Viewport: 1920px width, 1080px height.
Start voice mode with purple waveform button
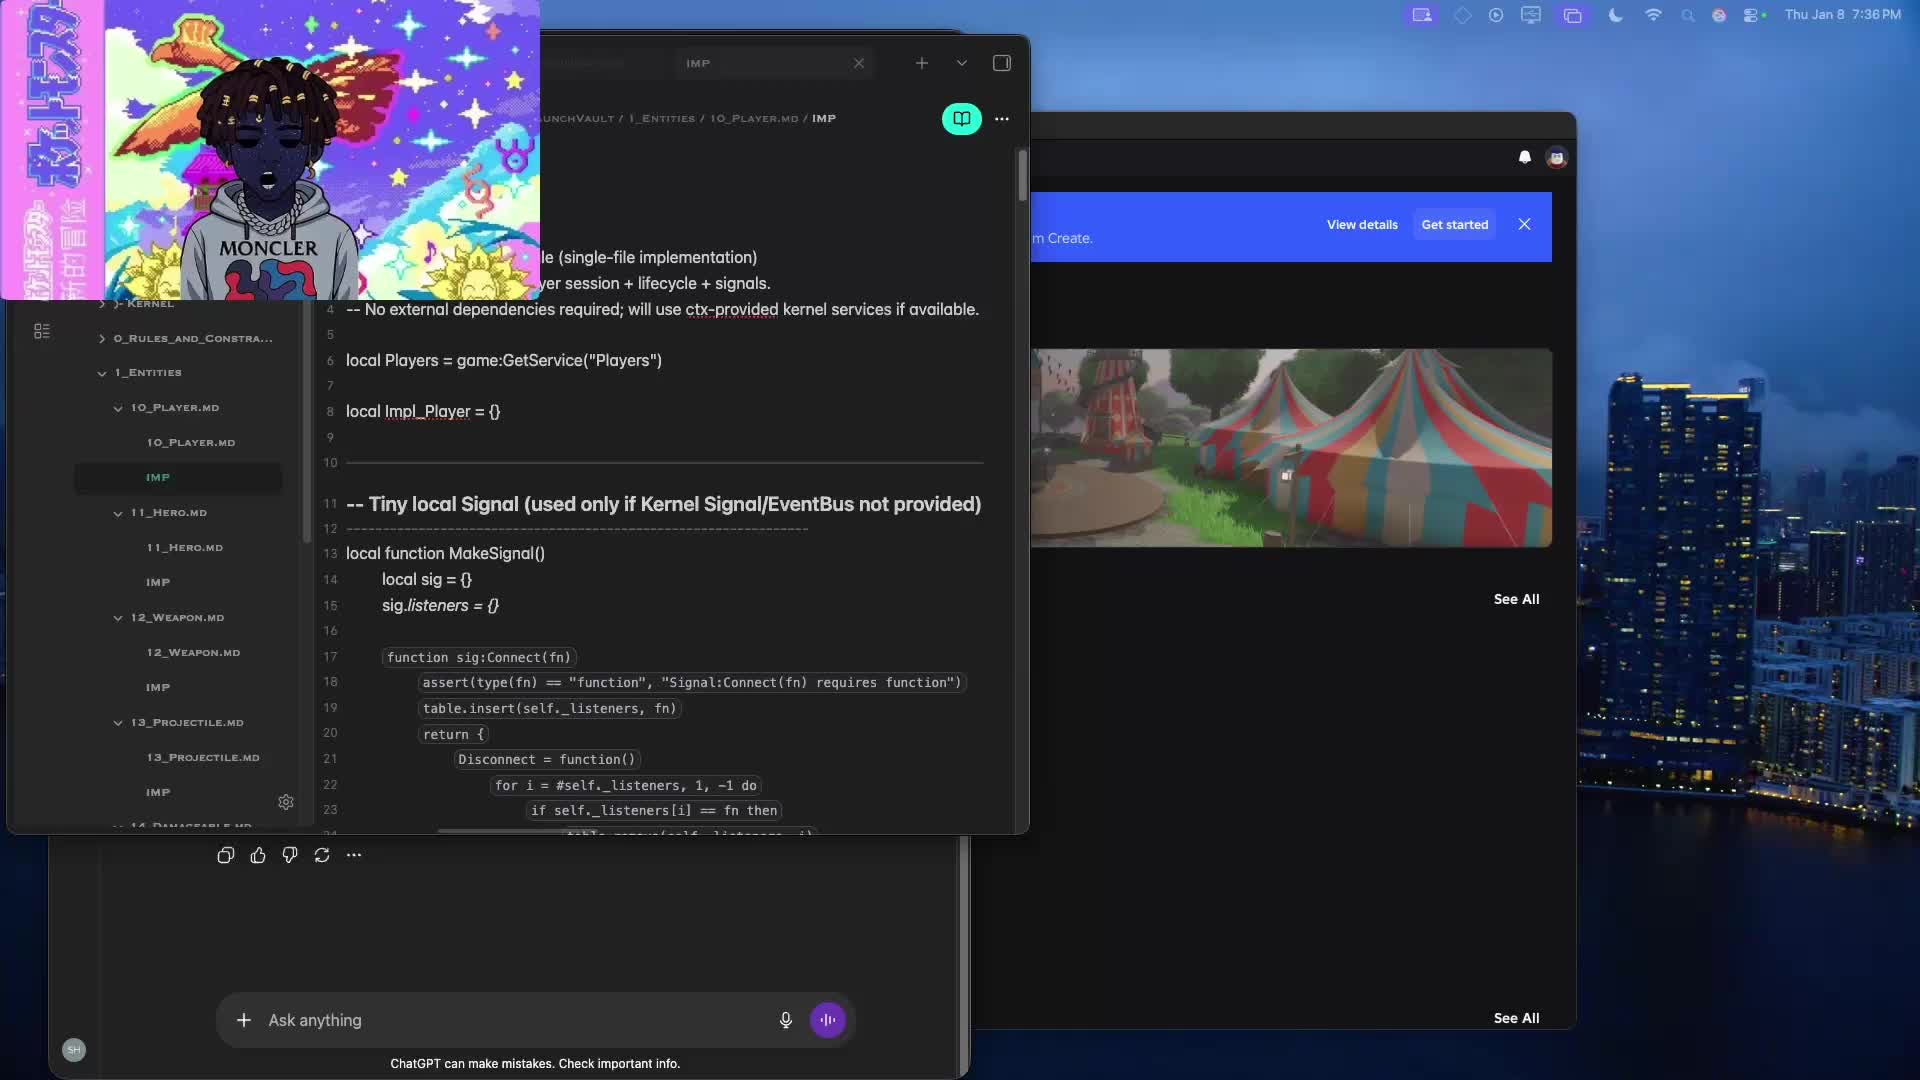[828, 1020]
